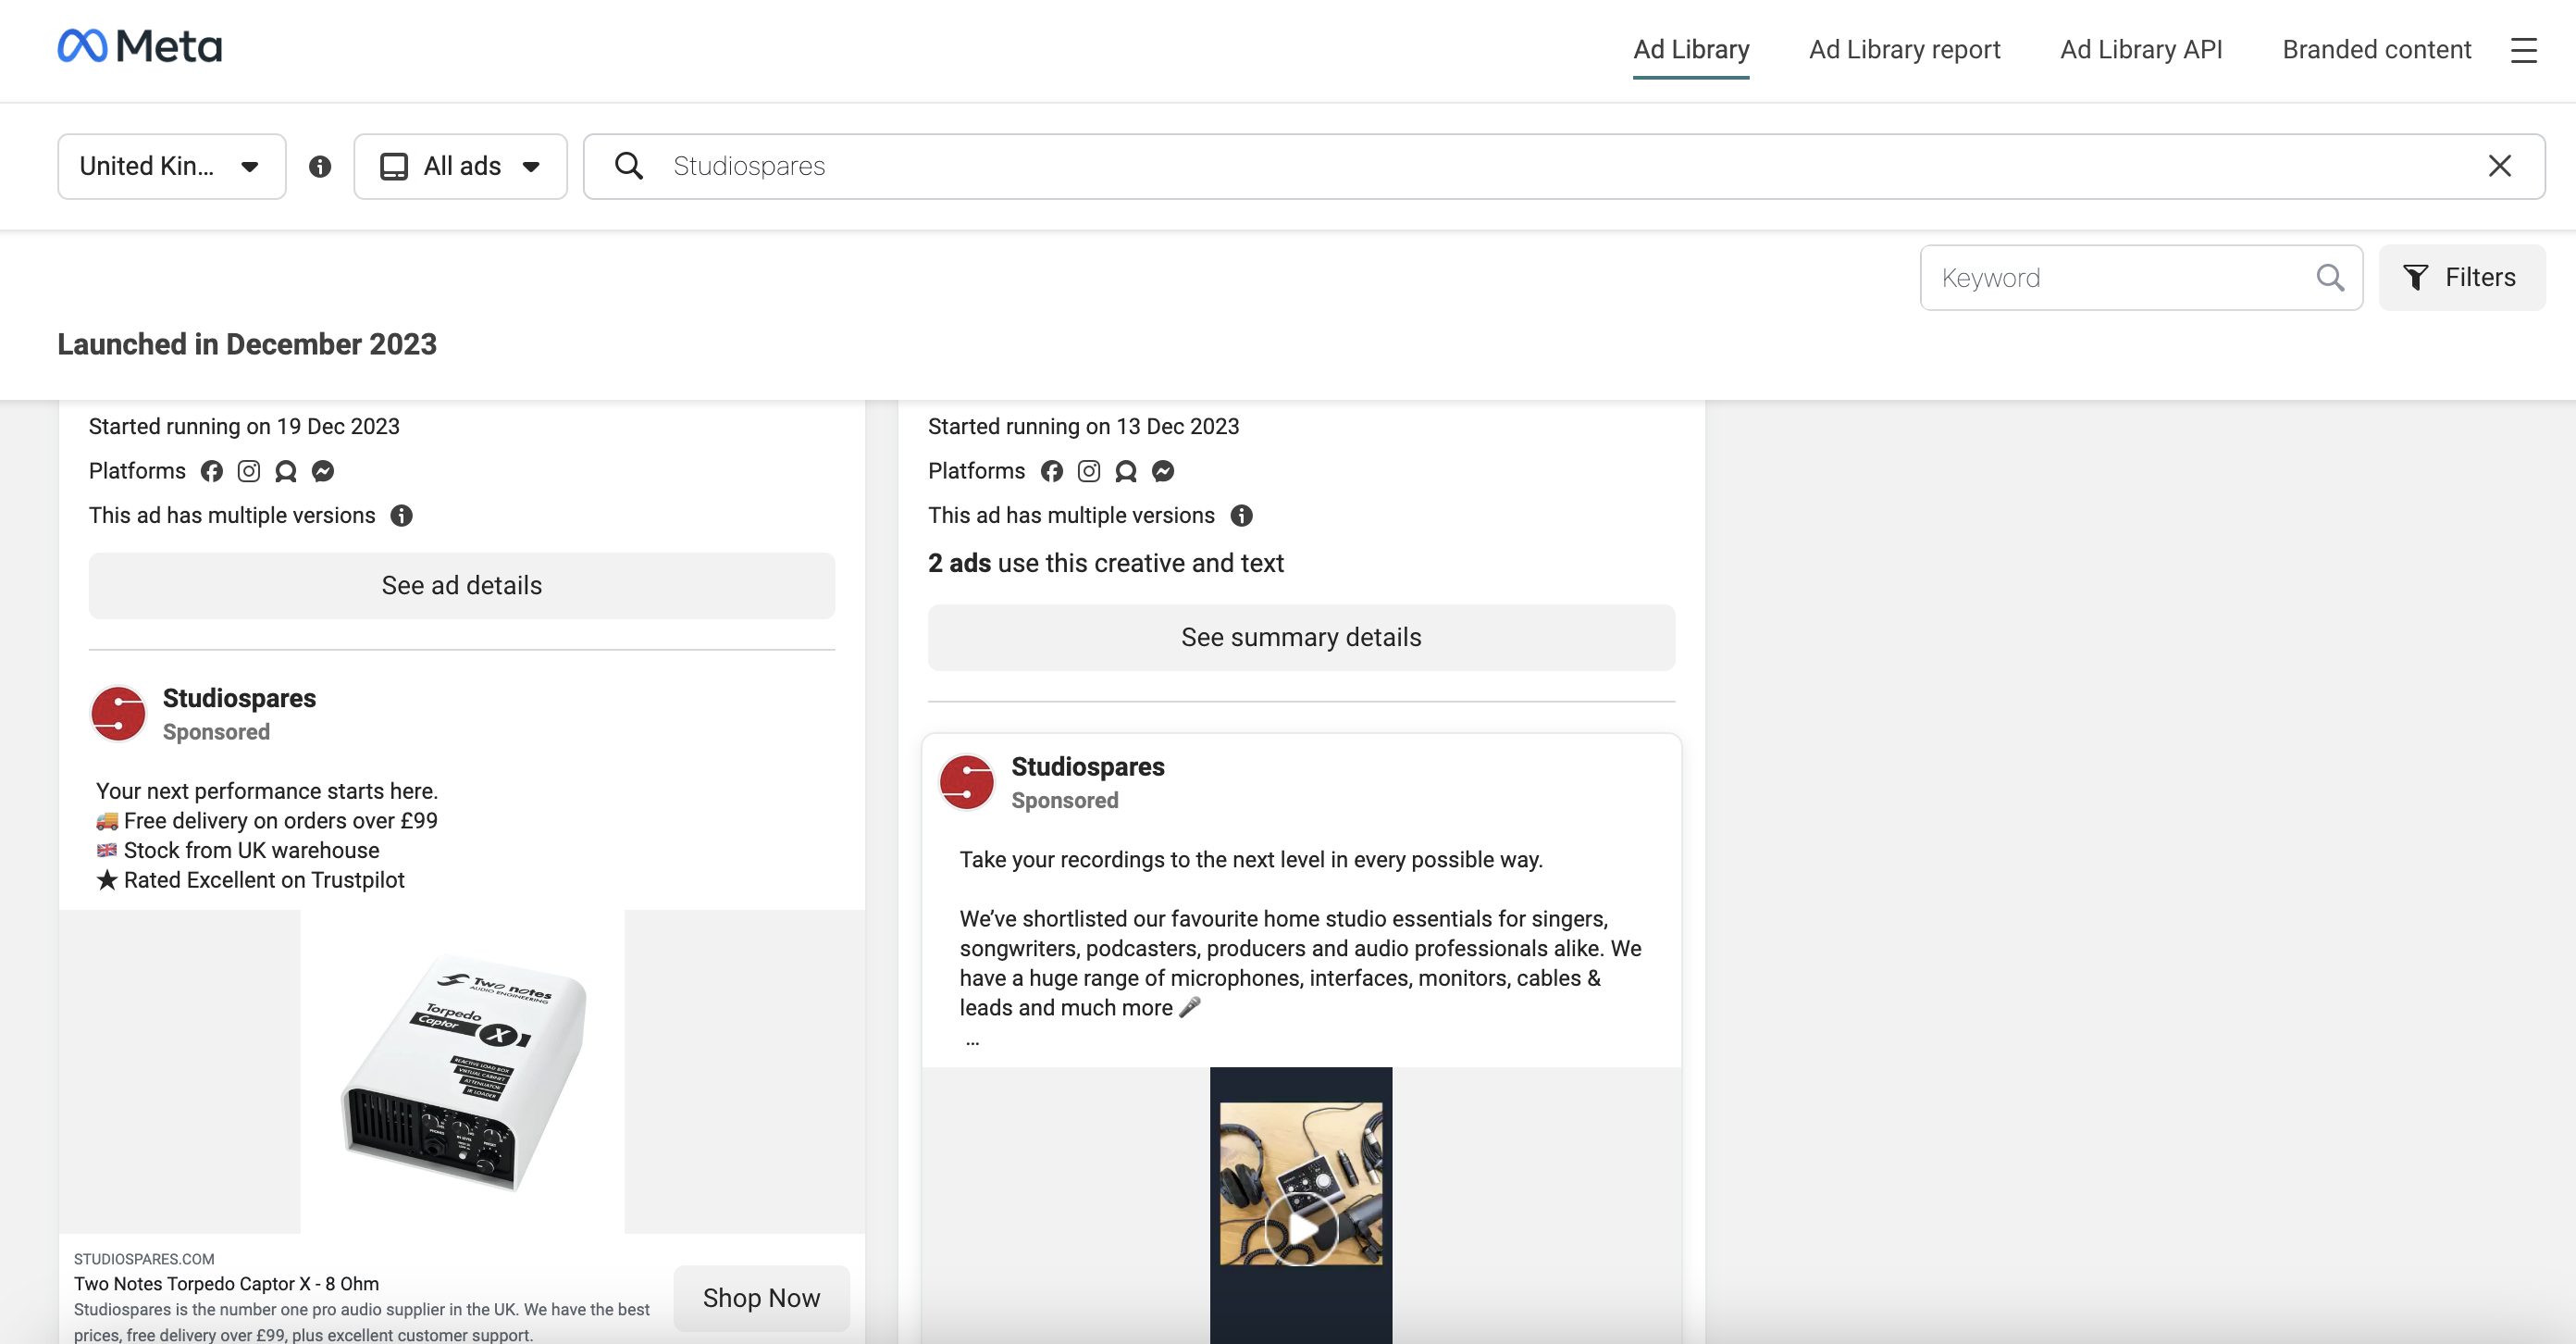Clear the Studiospares search with X
Image resolution: width=2576 pixels, height=1344 pixels.
coord(2499,166)
